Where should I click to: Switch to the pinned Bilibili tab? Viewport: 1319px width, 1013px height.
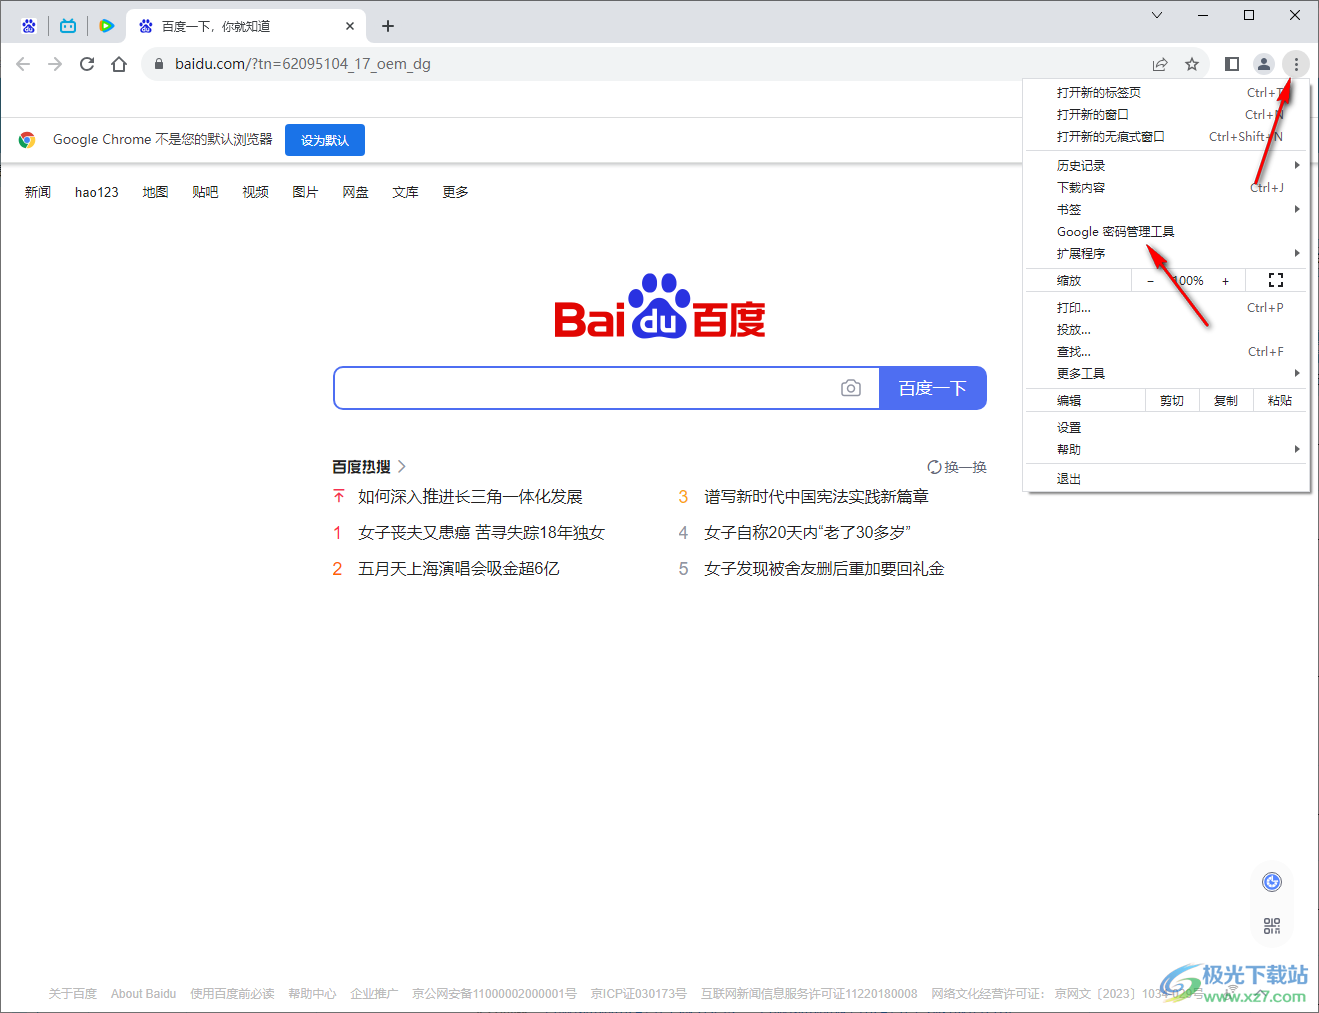point(68,26)
